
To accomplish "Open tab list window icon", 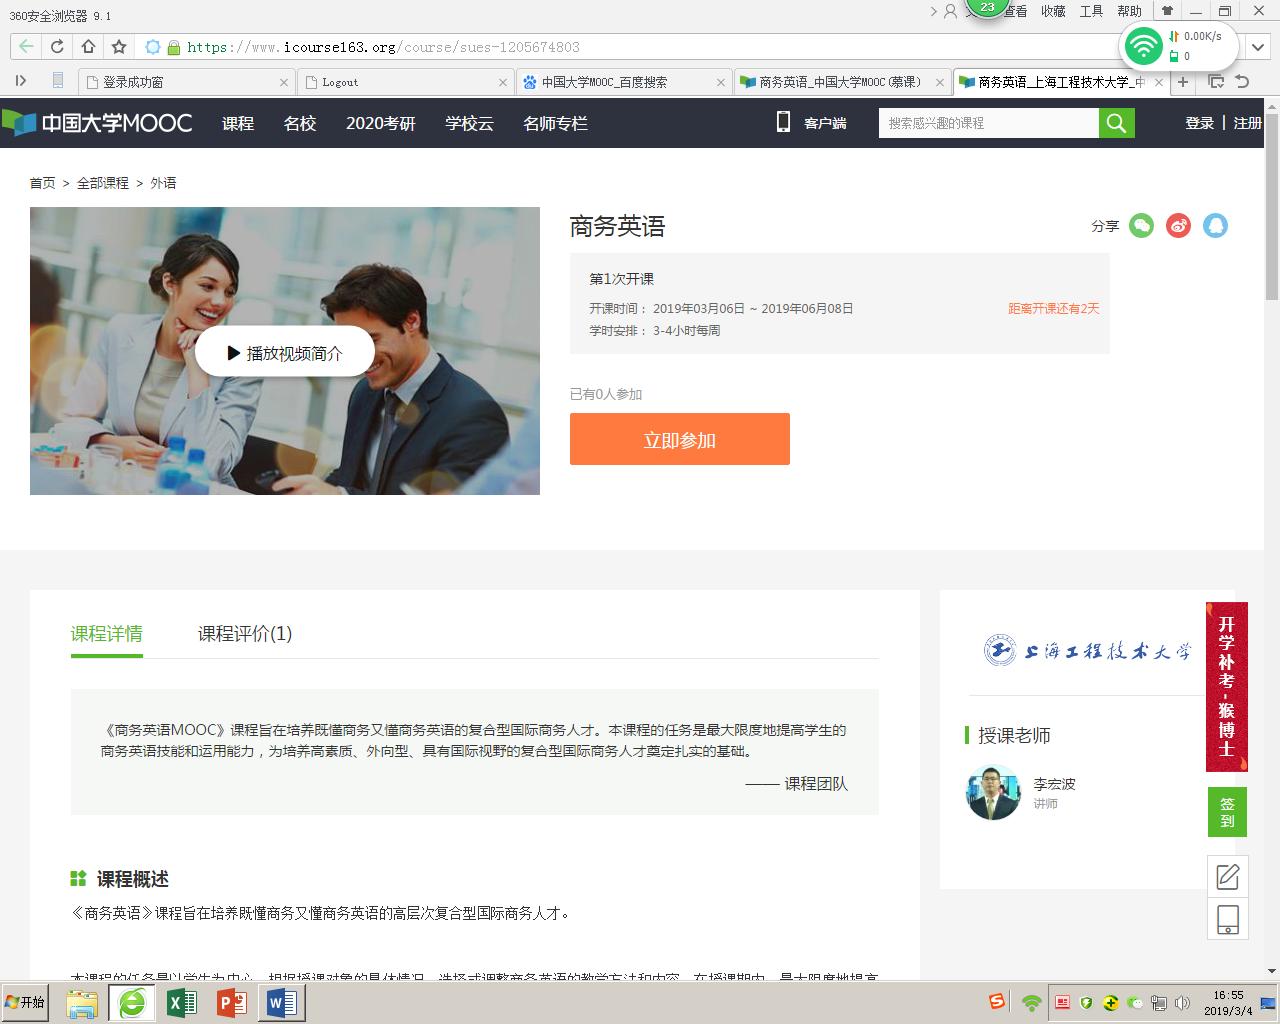I will point(1216,82).
